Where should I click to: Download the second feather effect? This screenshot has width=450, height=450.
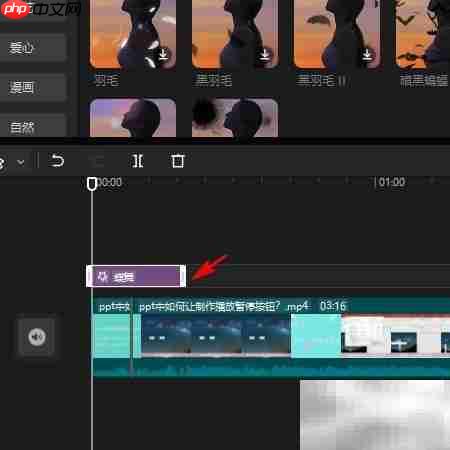[265, 54]
